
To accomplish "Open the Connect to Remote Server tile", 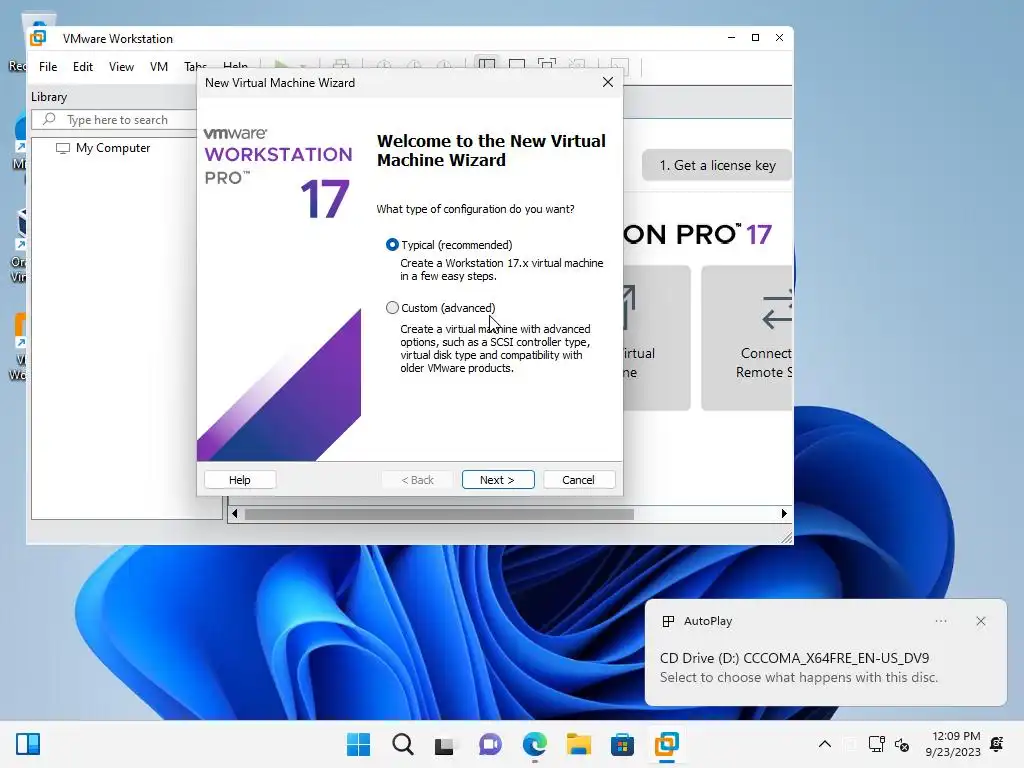I will click(x=747, y=338).
